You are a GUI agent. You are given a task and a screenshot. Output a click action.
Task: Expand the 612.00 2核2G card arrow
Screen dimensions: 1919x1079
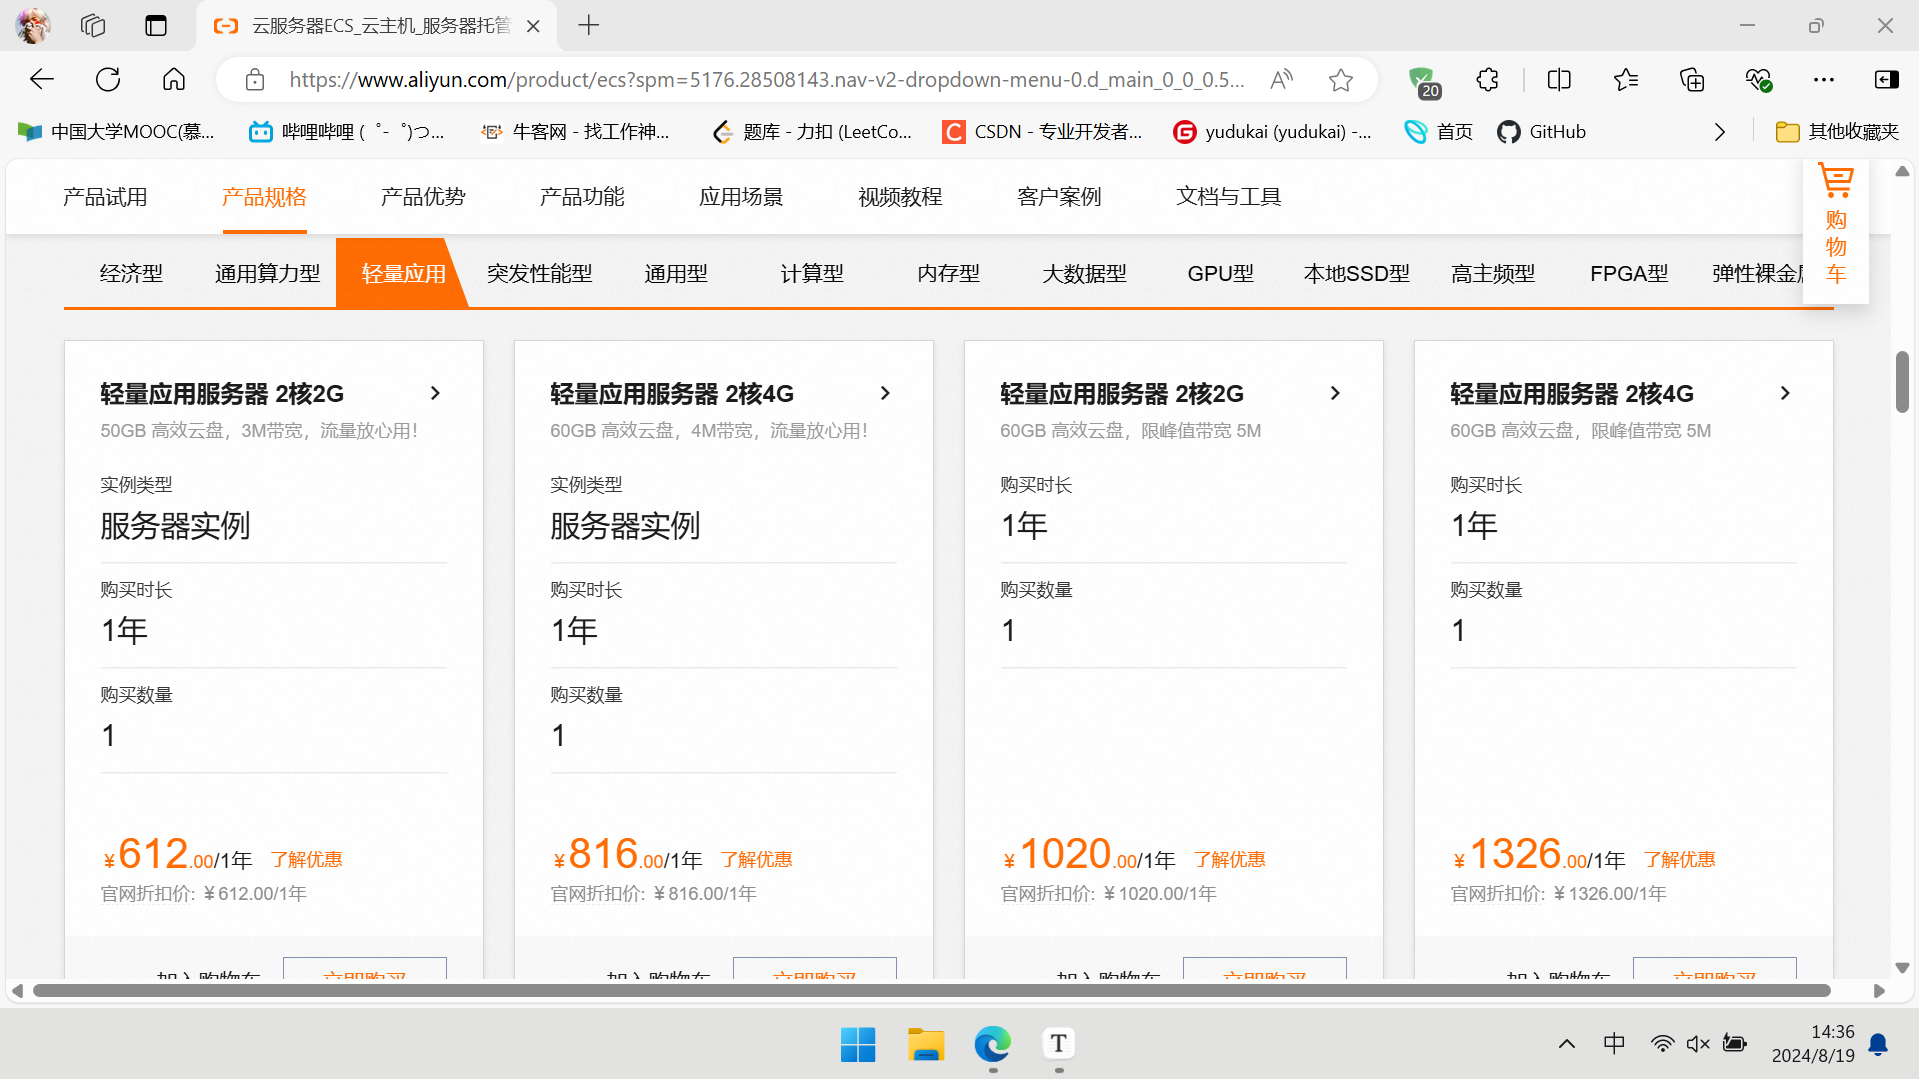[x=435, y=394]
